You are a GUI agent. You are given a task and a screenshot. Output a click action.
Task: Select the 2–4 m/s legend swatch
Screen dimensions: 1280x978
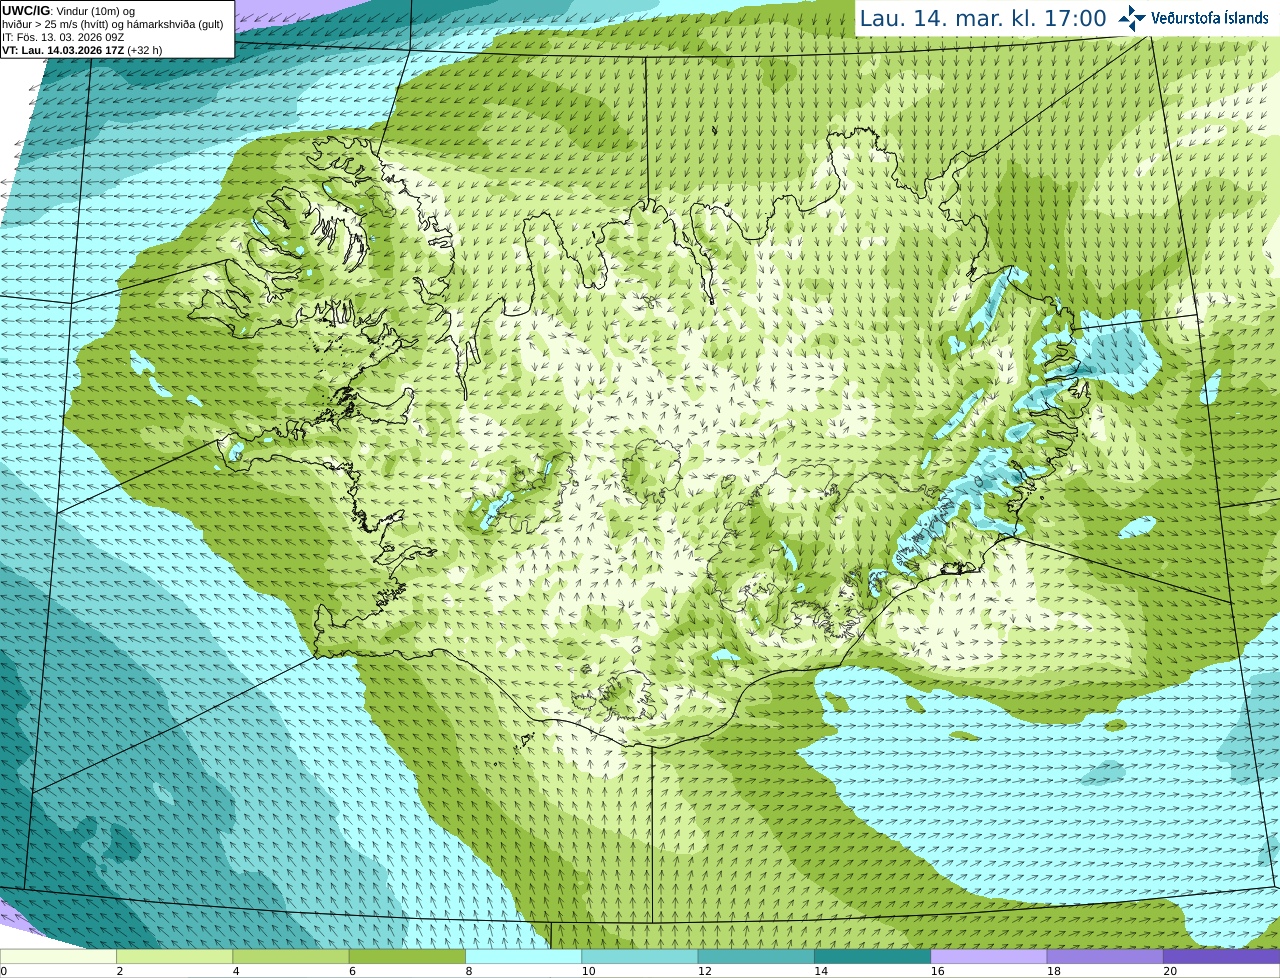[x=174, y=956]
